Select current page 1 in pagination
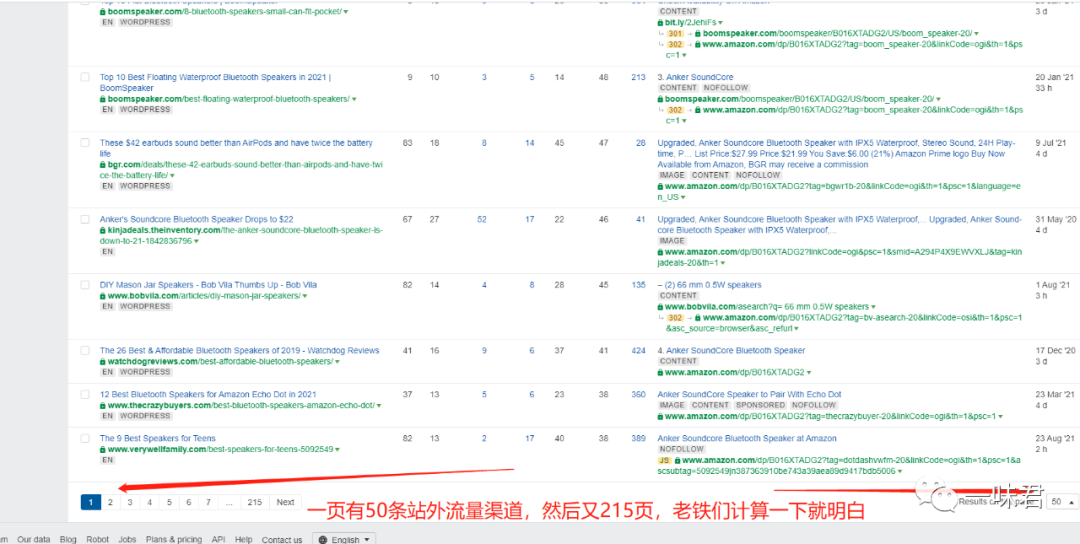The image size is (1080, 544). click(x=90, y=502)
